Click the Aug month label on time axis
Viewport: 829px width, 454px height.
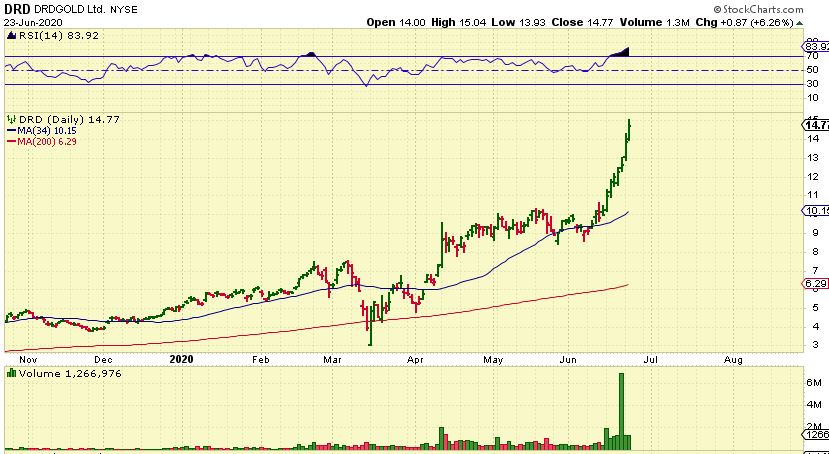click(x=732, y=359)
